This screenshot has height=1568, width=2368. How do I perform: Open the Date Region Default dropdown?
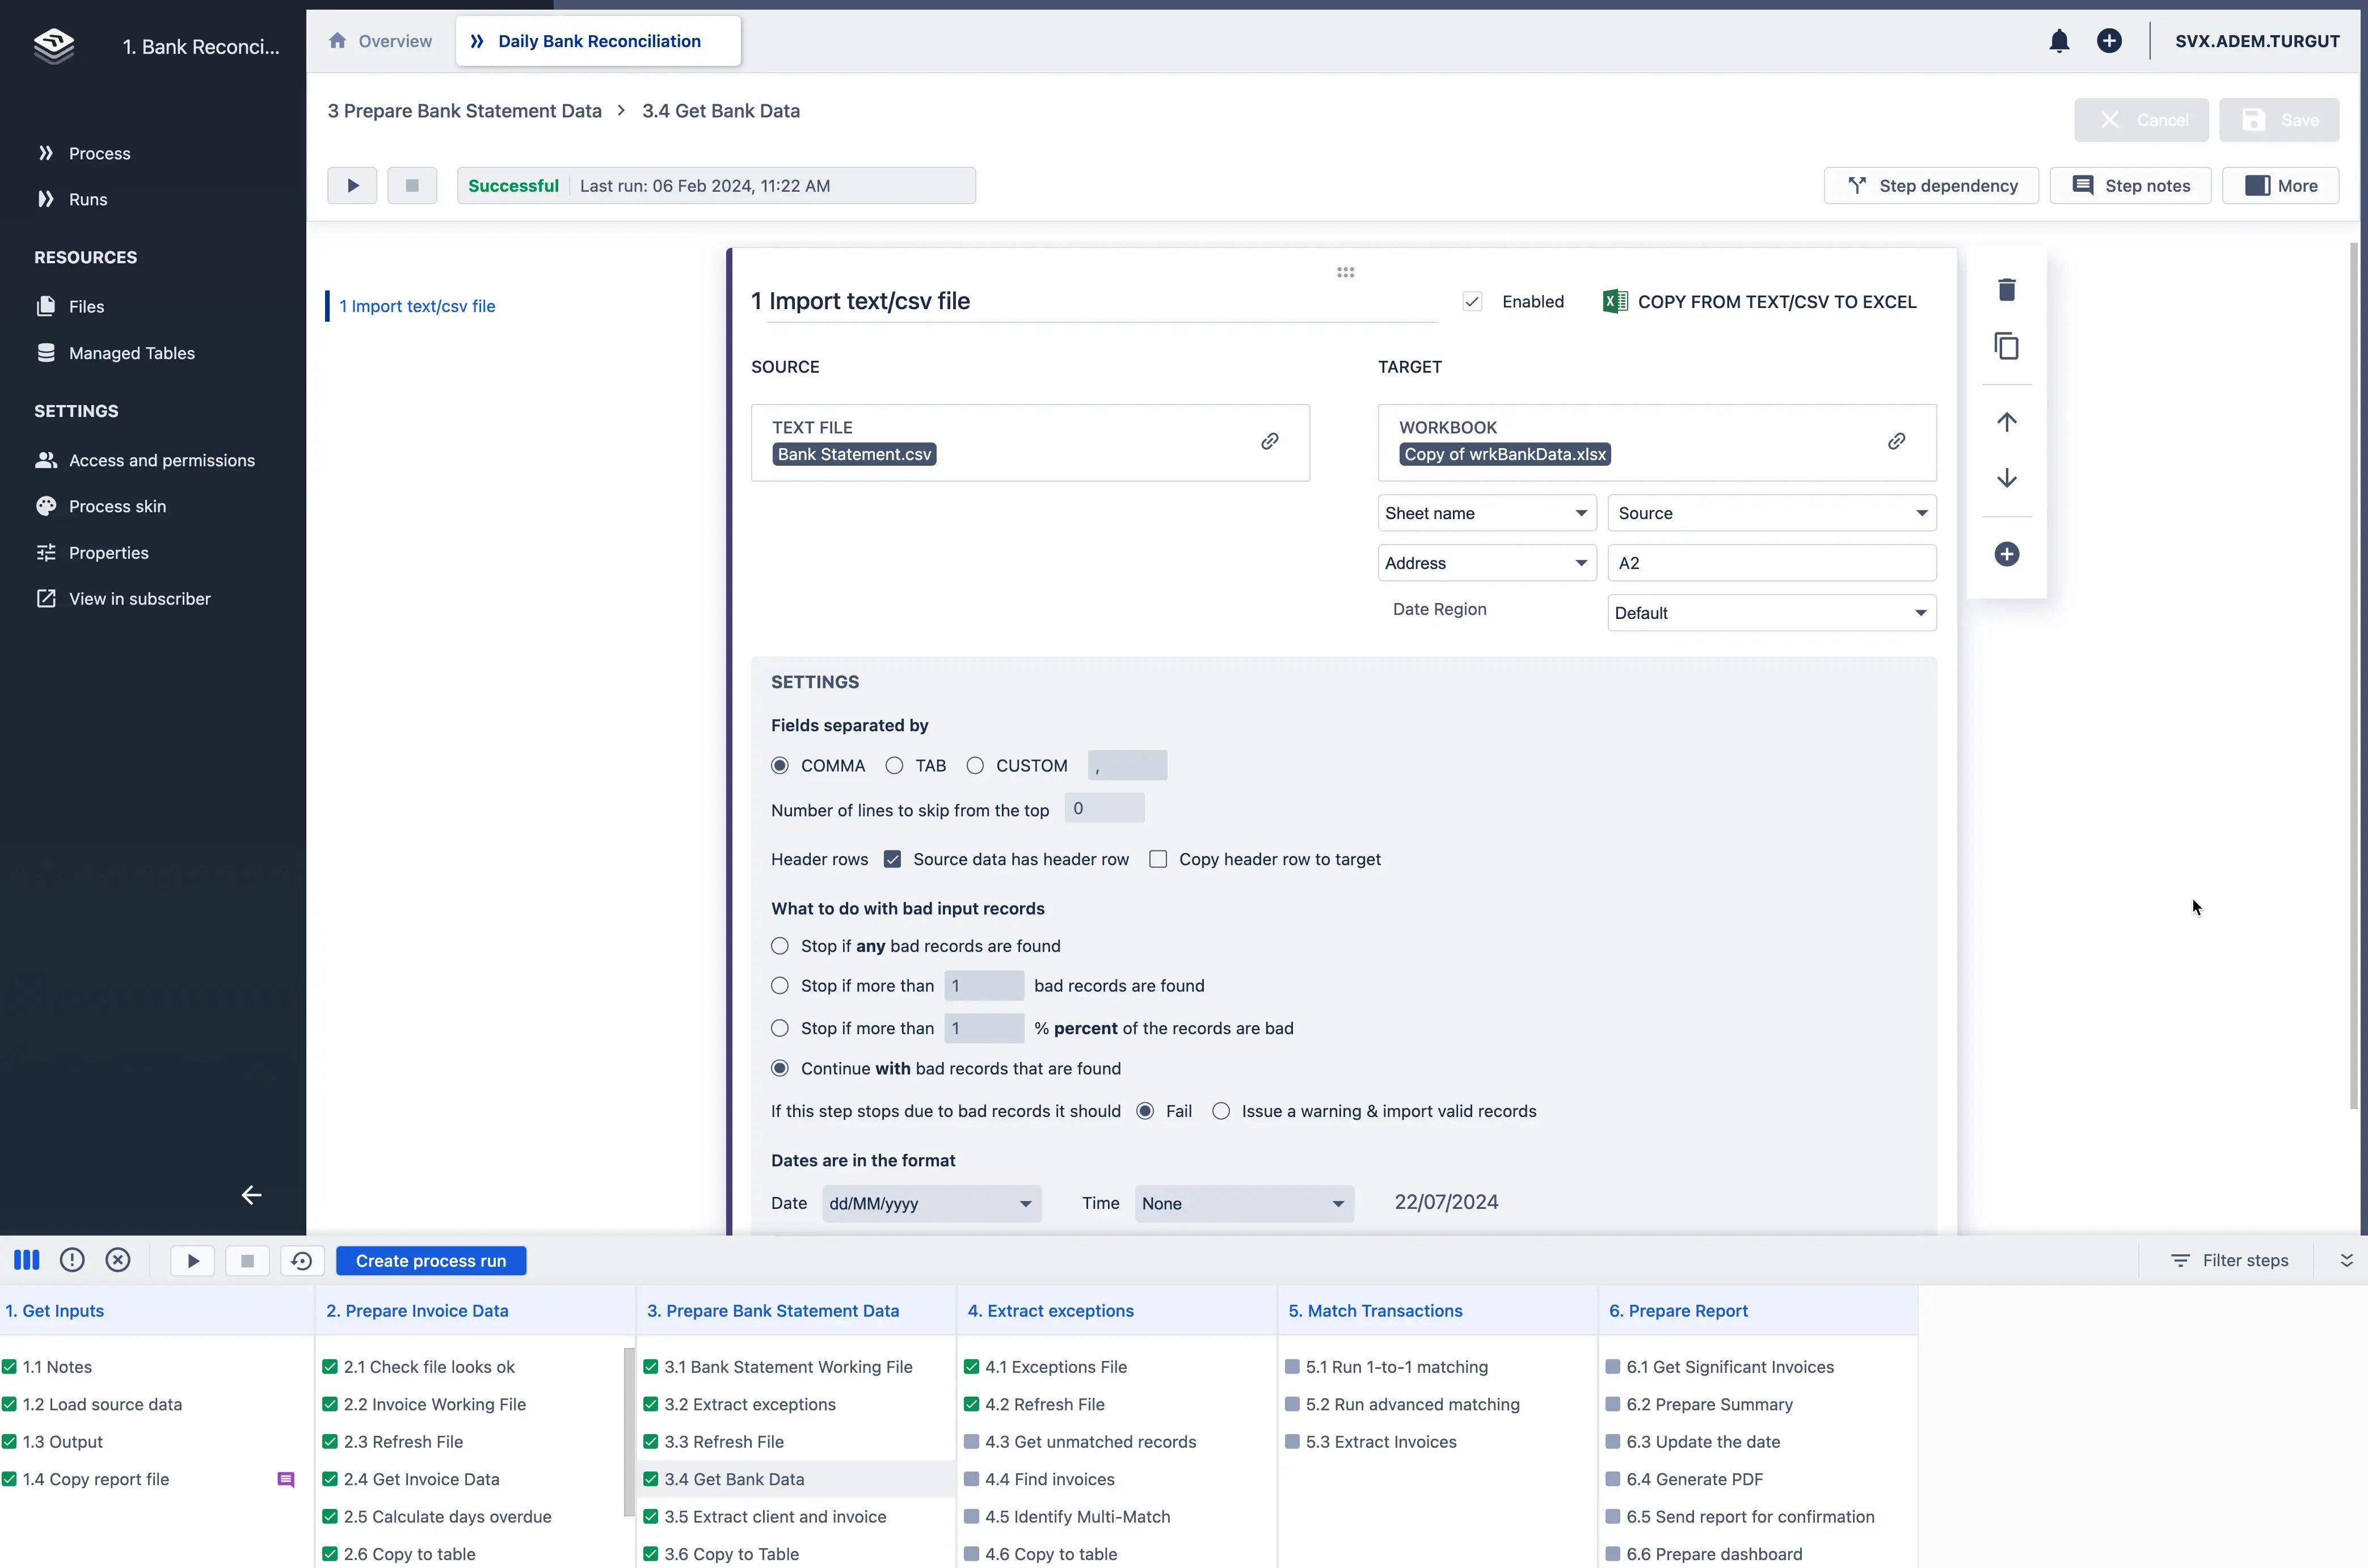coord(1770,613)
